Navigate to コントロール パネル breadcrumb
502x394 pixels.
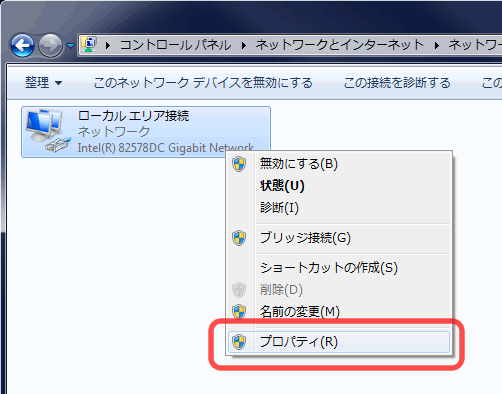(x=176, y=45)
